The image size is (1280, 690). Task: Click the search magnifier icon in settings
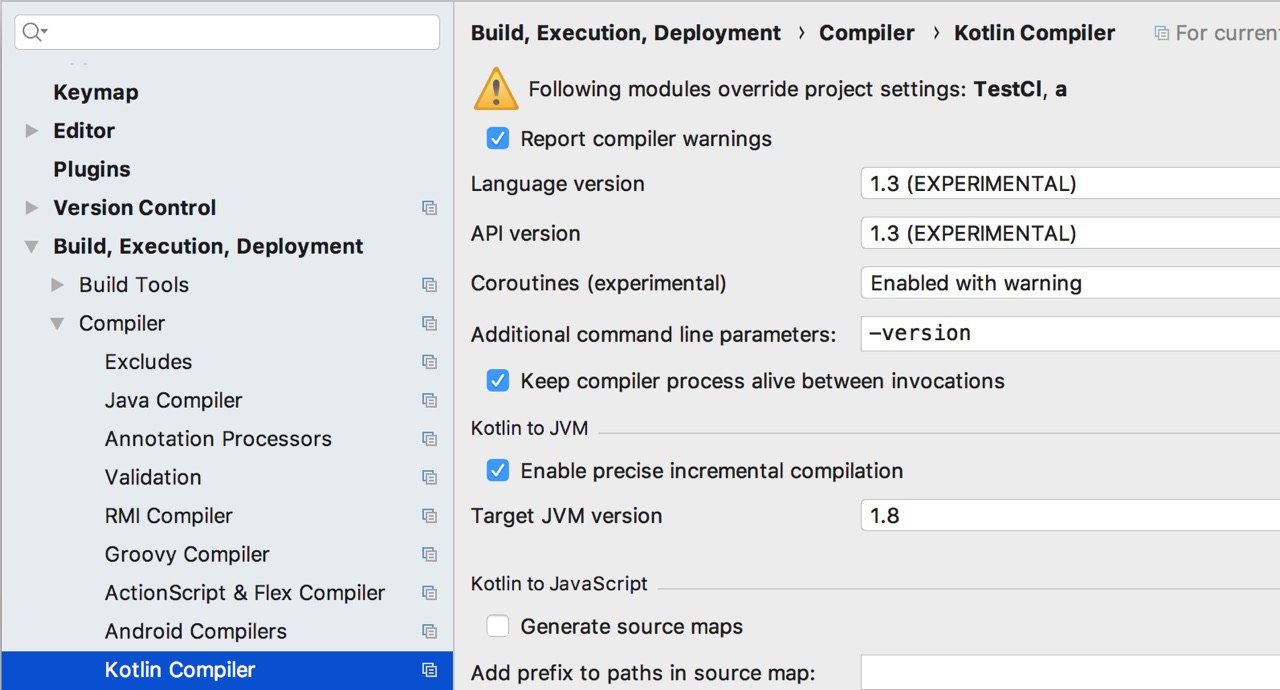click(34, 32)
